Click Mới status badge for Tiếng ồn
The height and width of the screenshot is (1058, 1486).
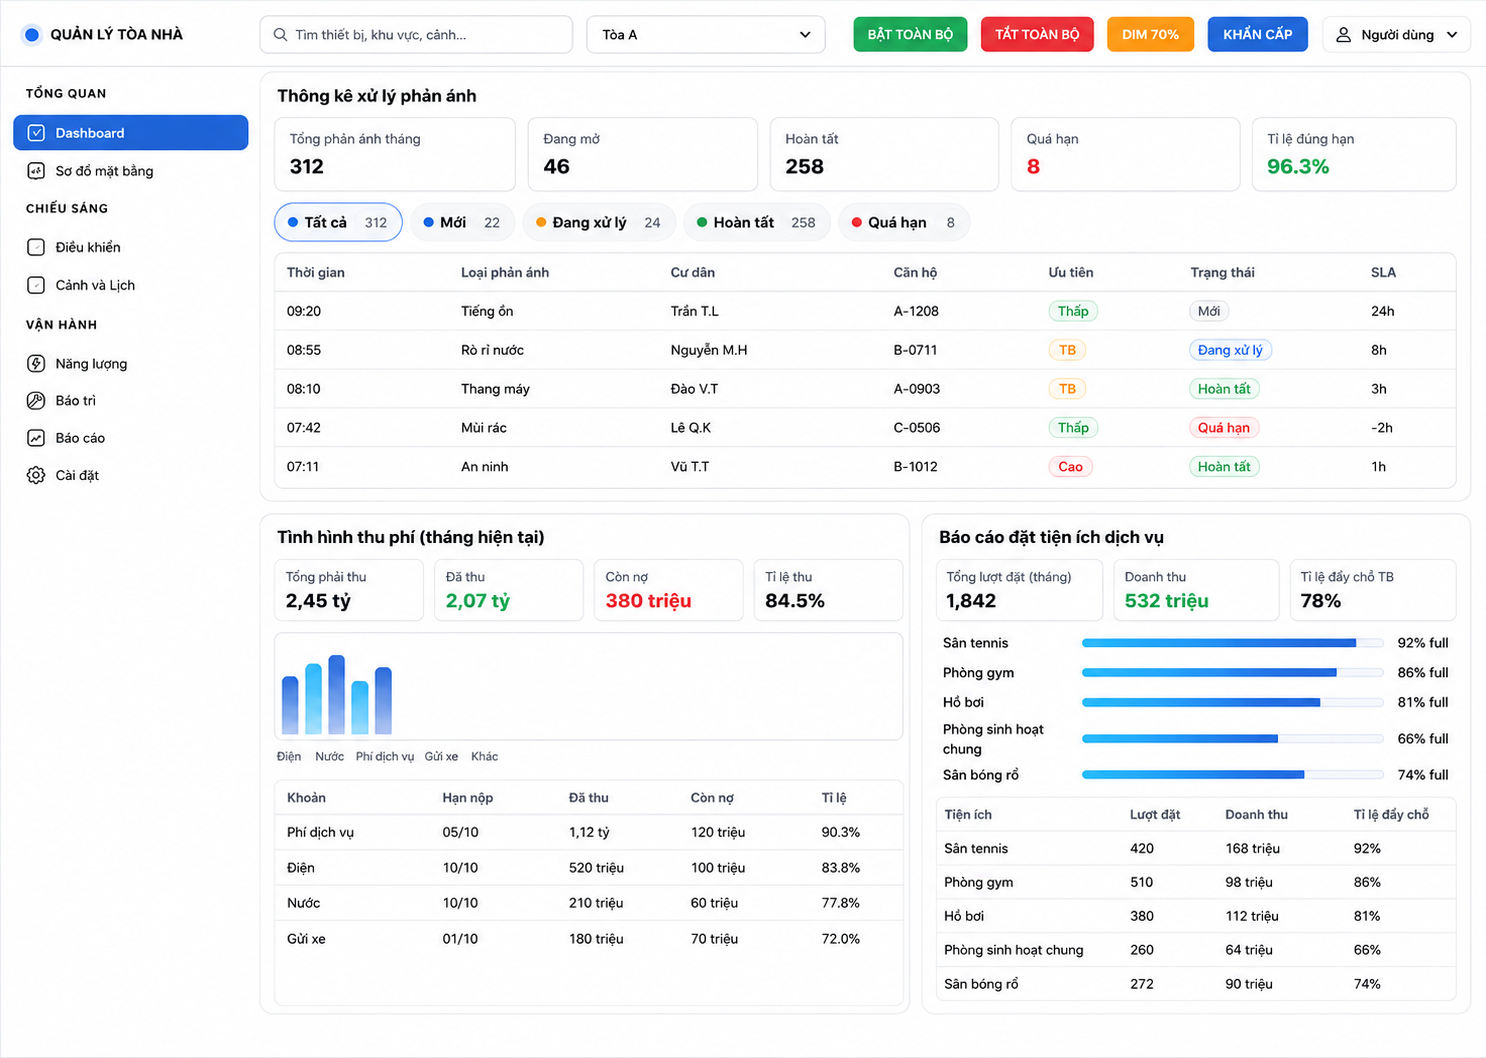click(1209, 311)
